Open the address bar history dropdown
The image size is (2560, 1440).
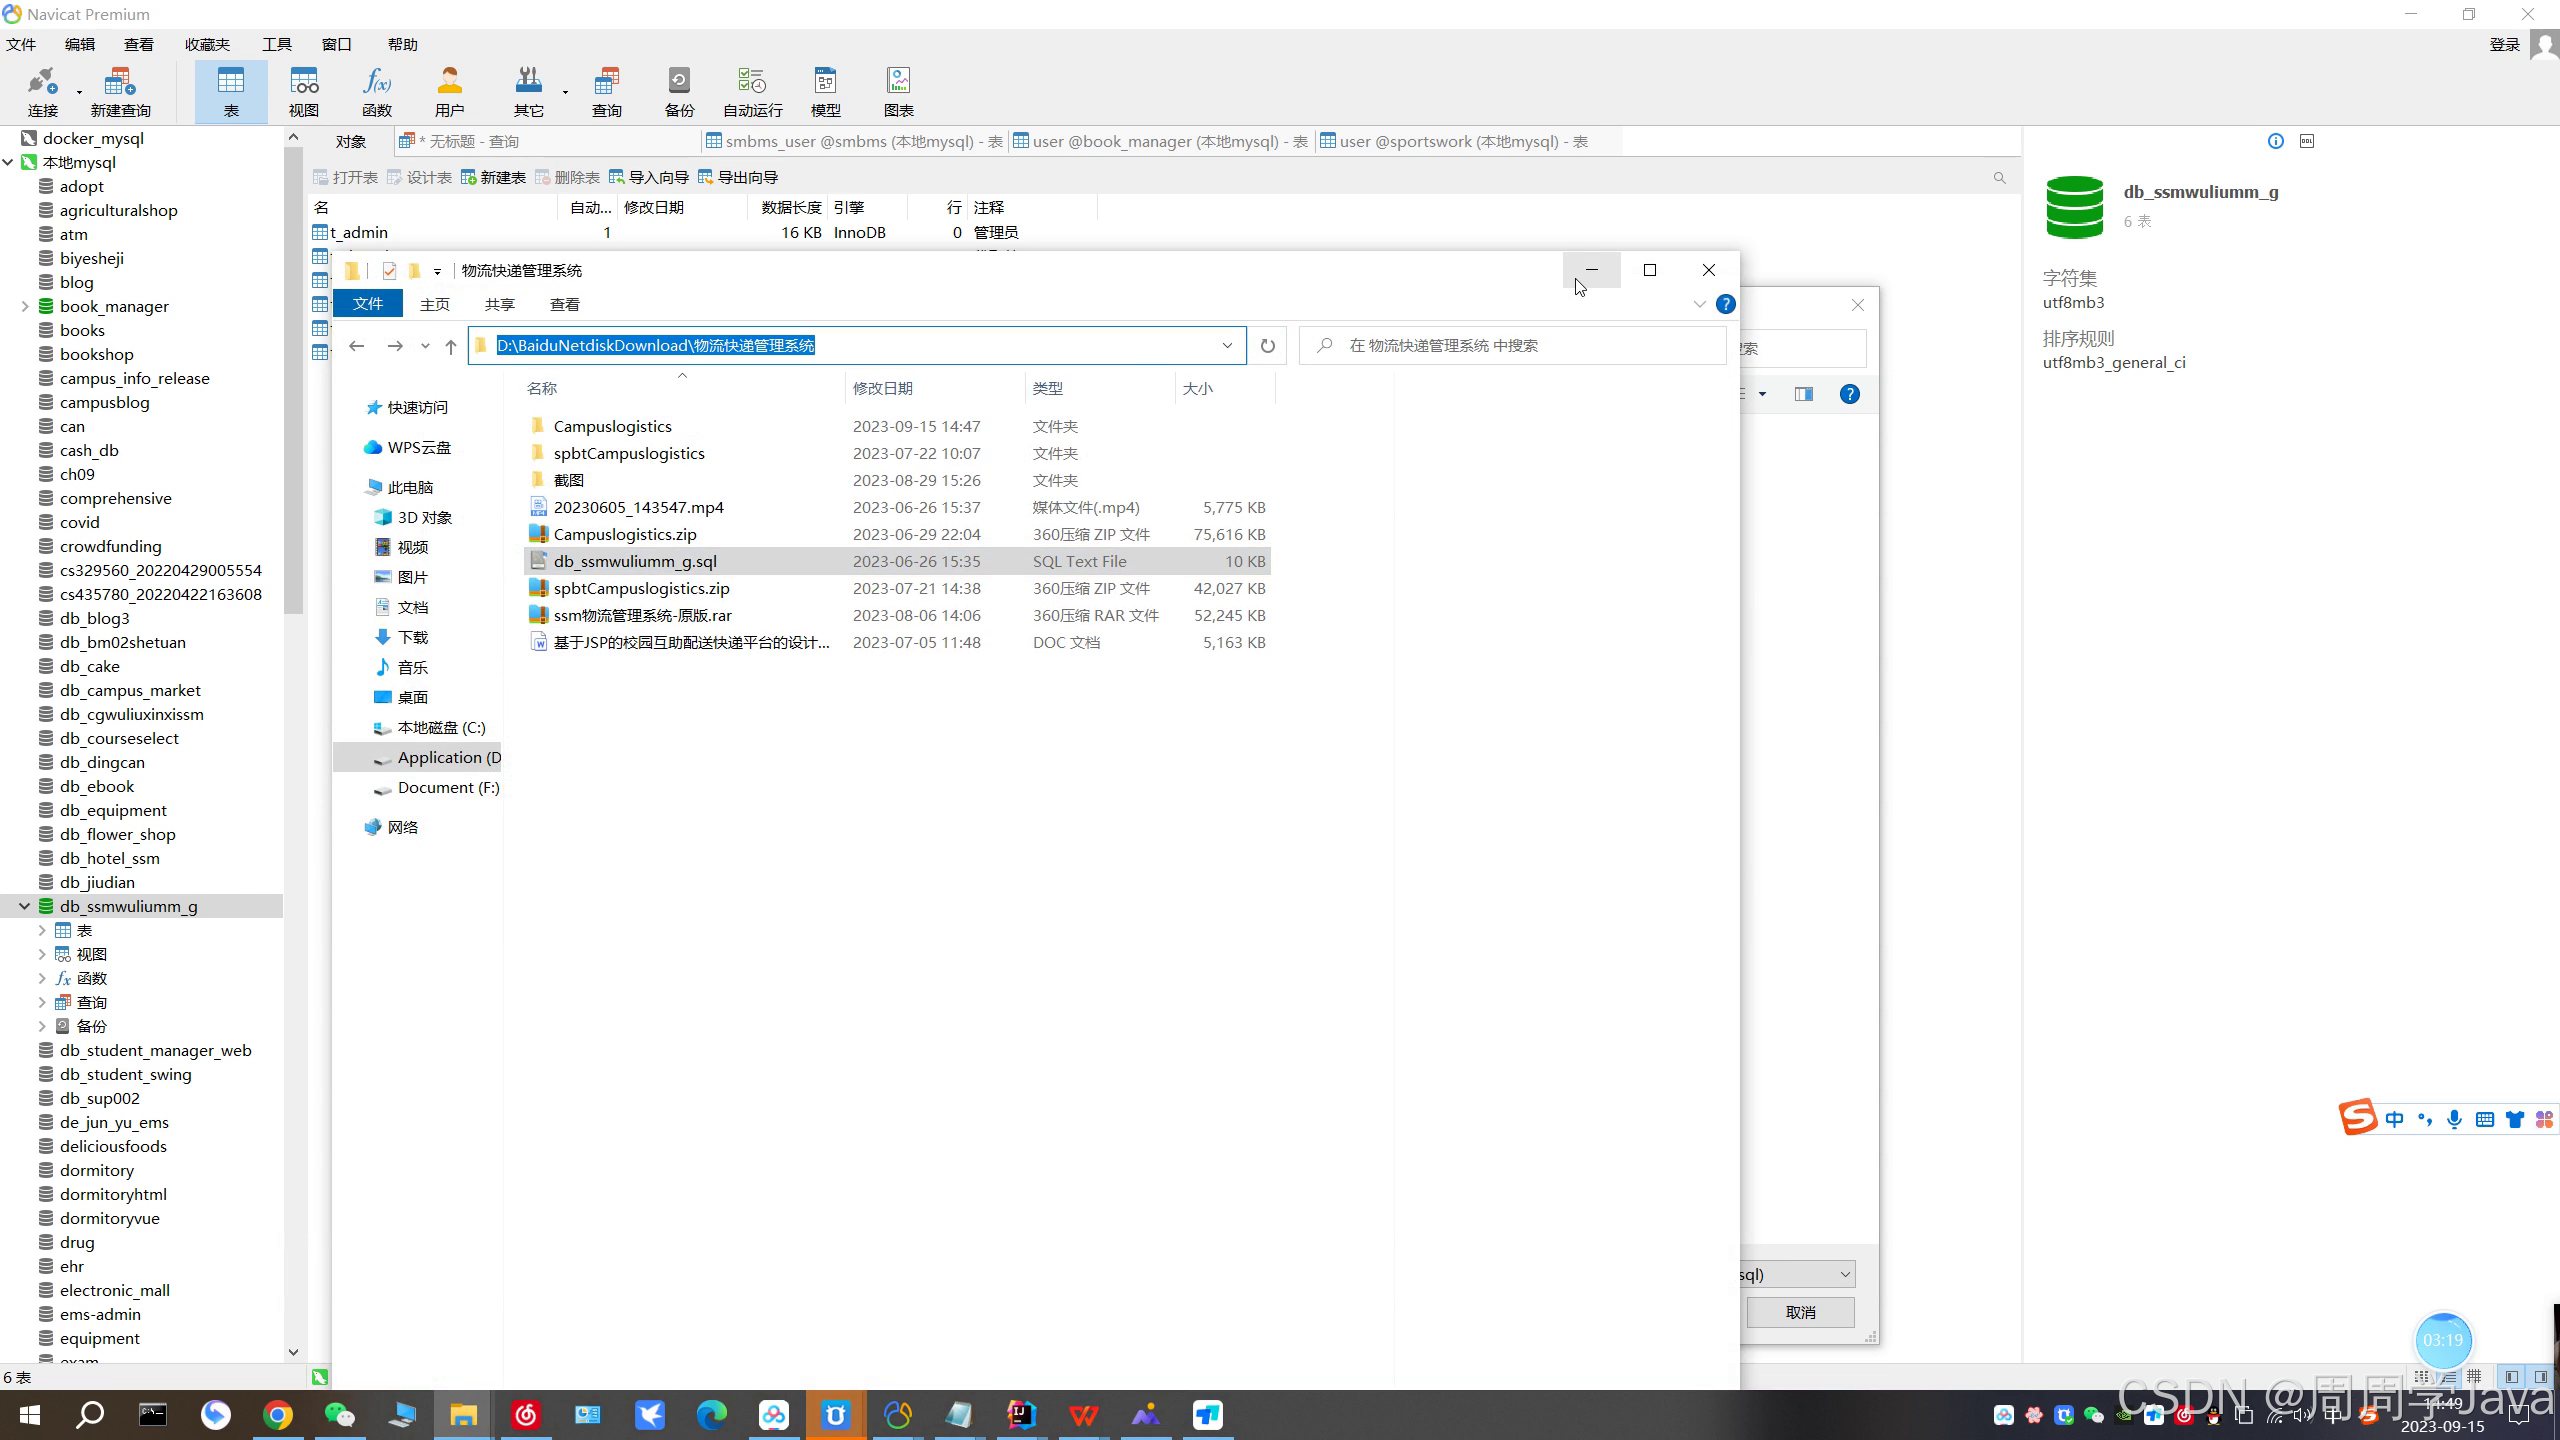point(1227,346)
